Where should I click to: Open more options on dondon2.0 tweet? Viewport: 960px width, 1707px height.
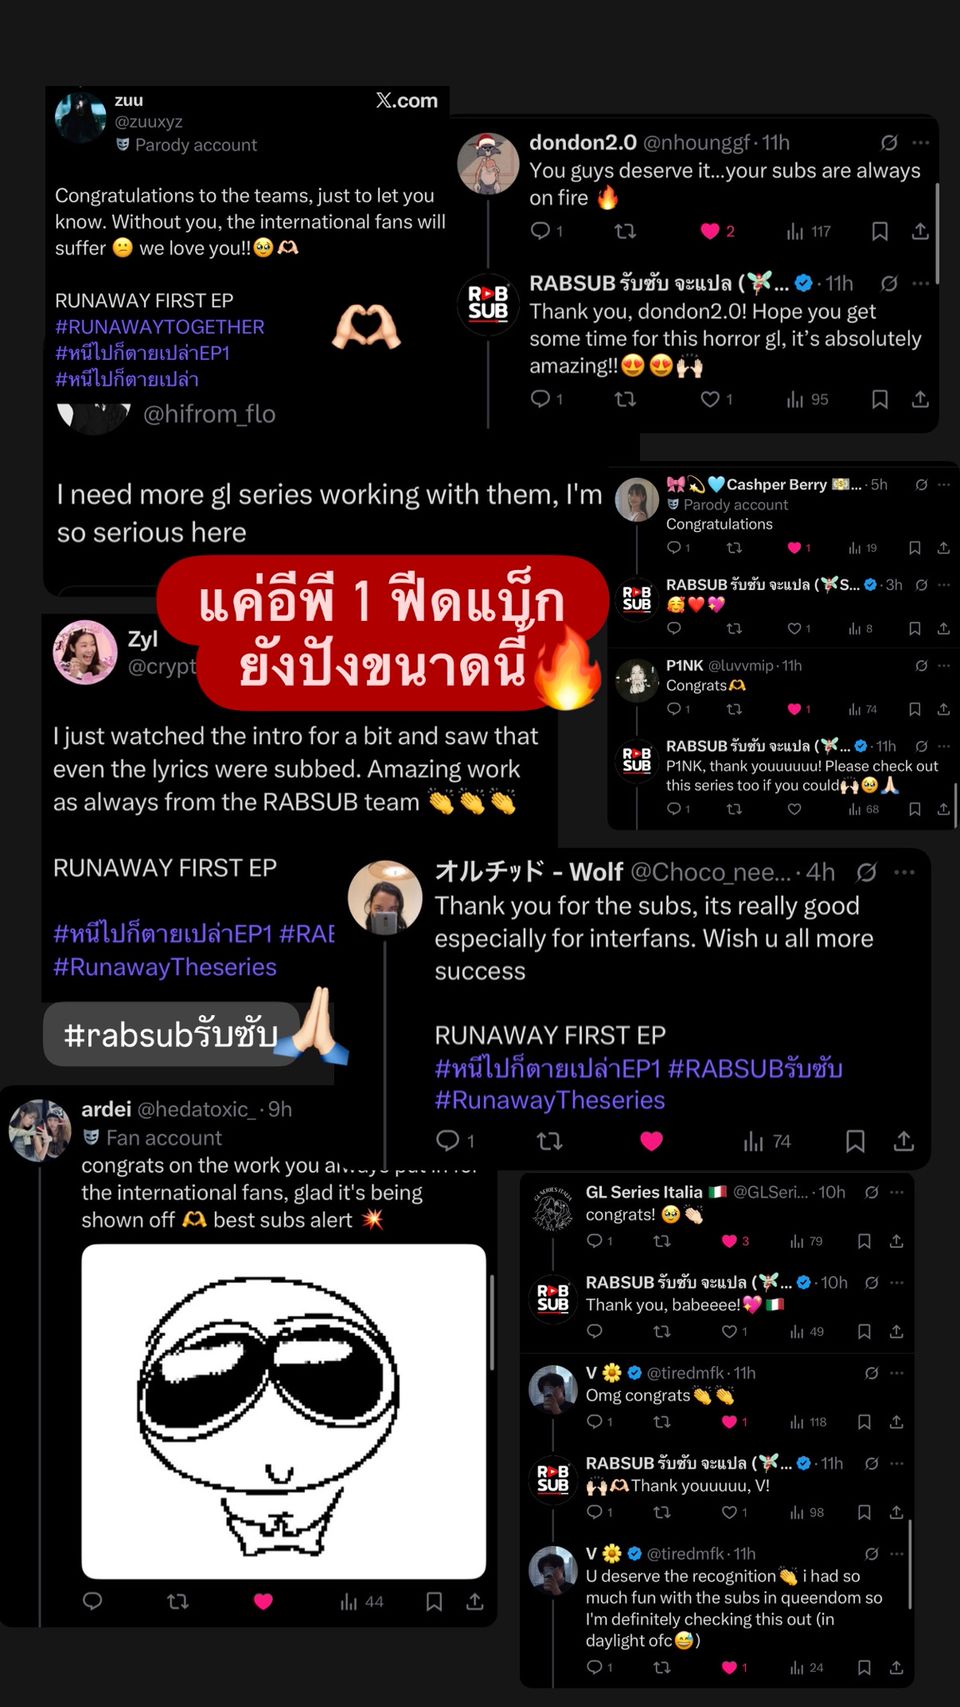[x=921, y=143]
